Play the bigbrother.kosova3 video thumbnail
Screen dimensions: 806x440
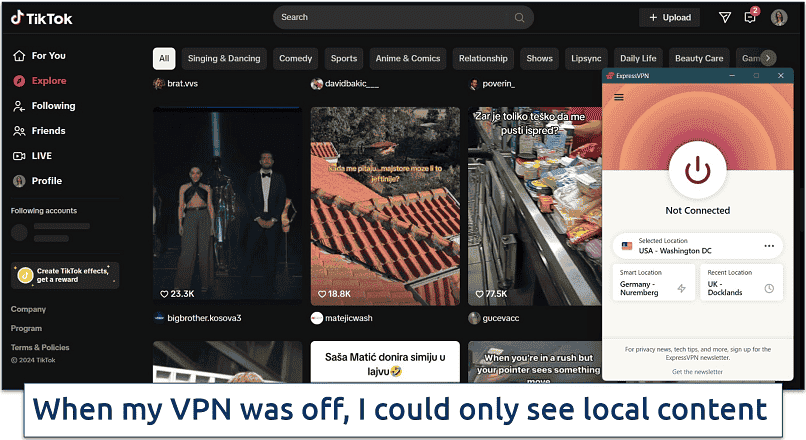coord(228,206)
